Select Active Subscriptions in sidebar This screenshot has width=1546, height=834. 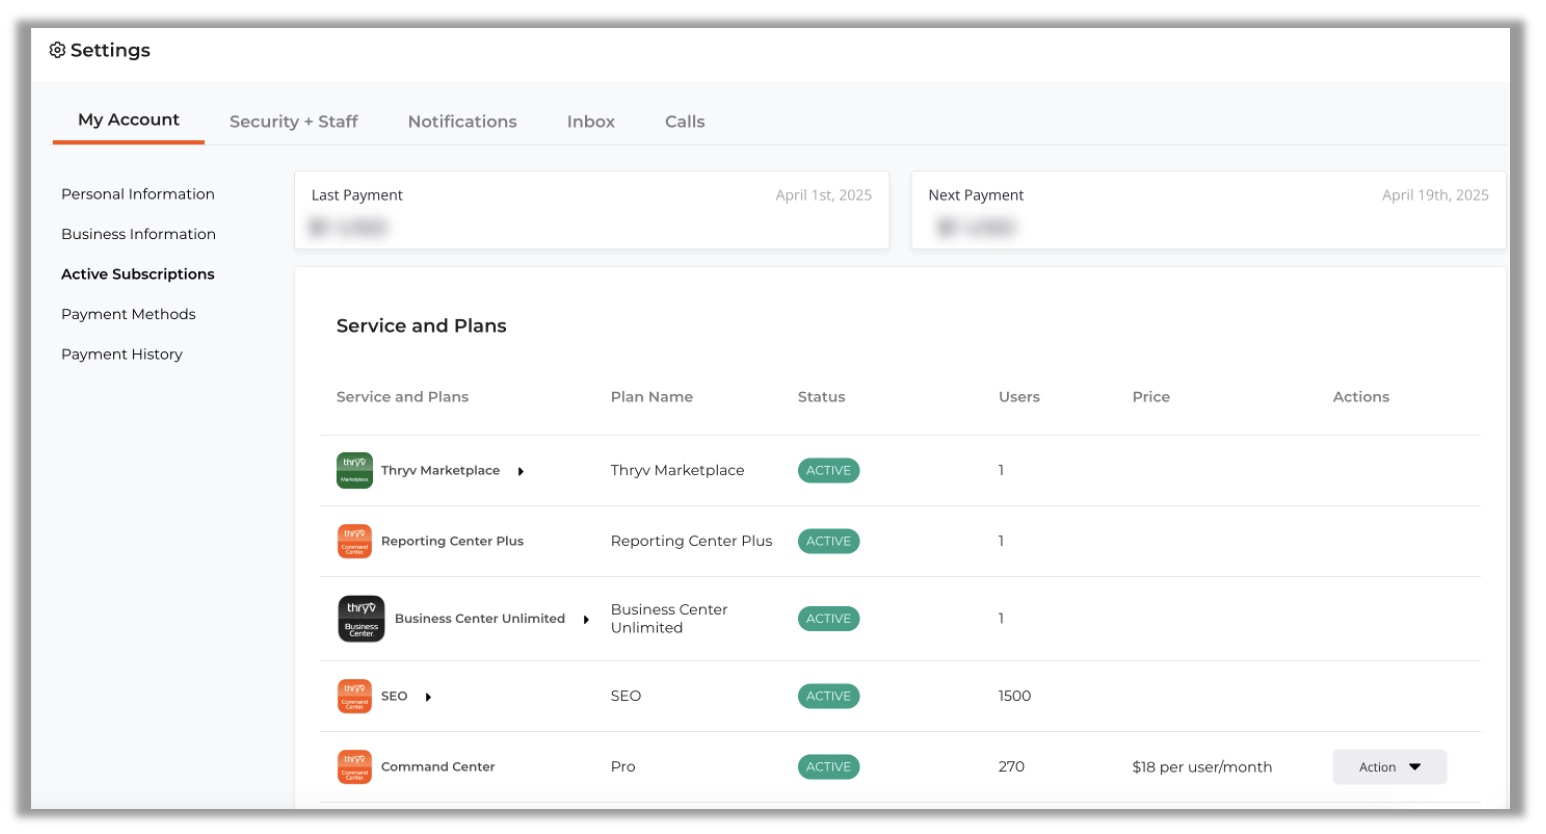coord(138,274)
